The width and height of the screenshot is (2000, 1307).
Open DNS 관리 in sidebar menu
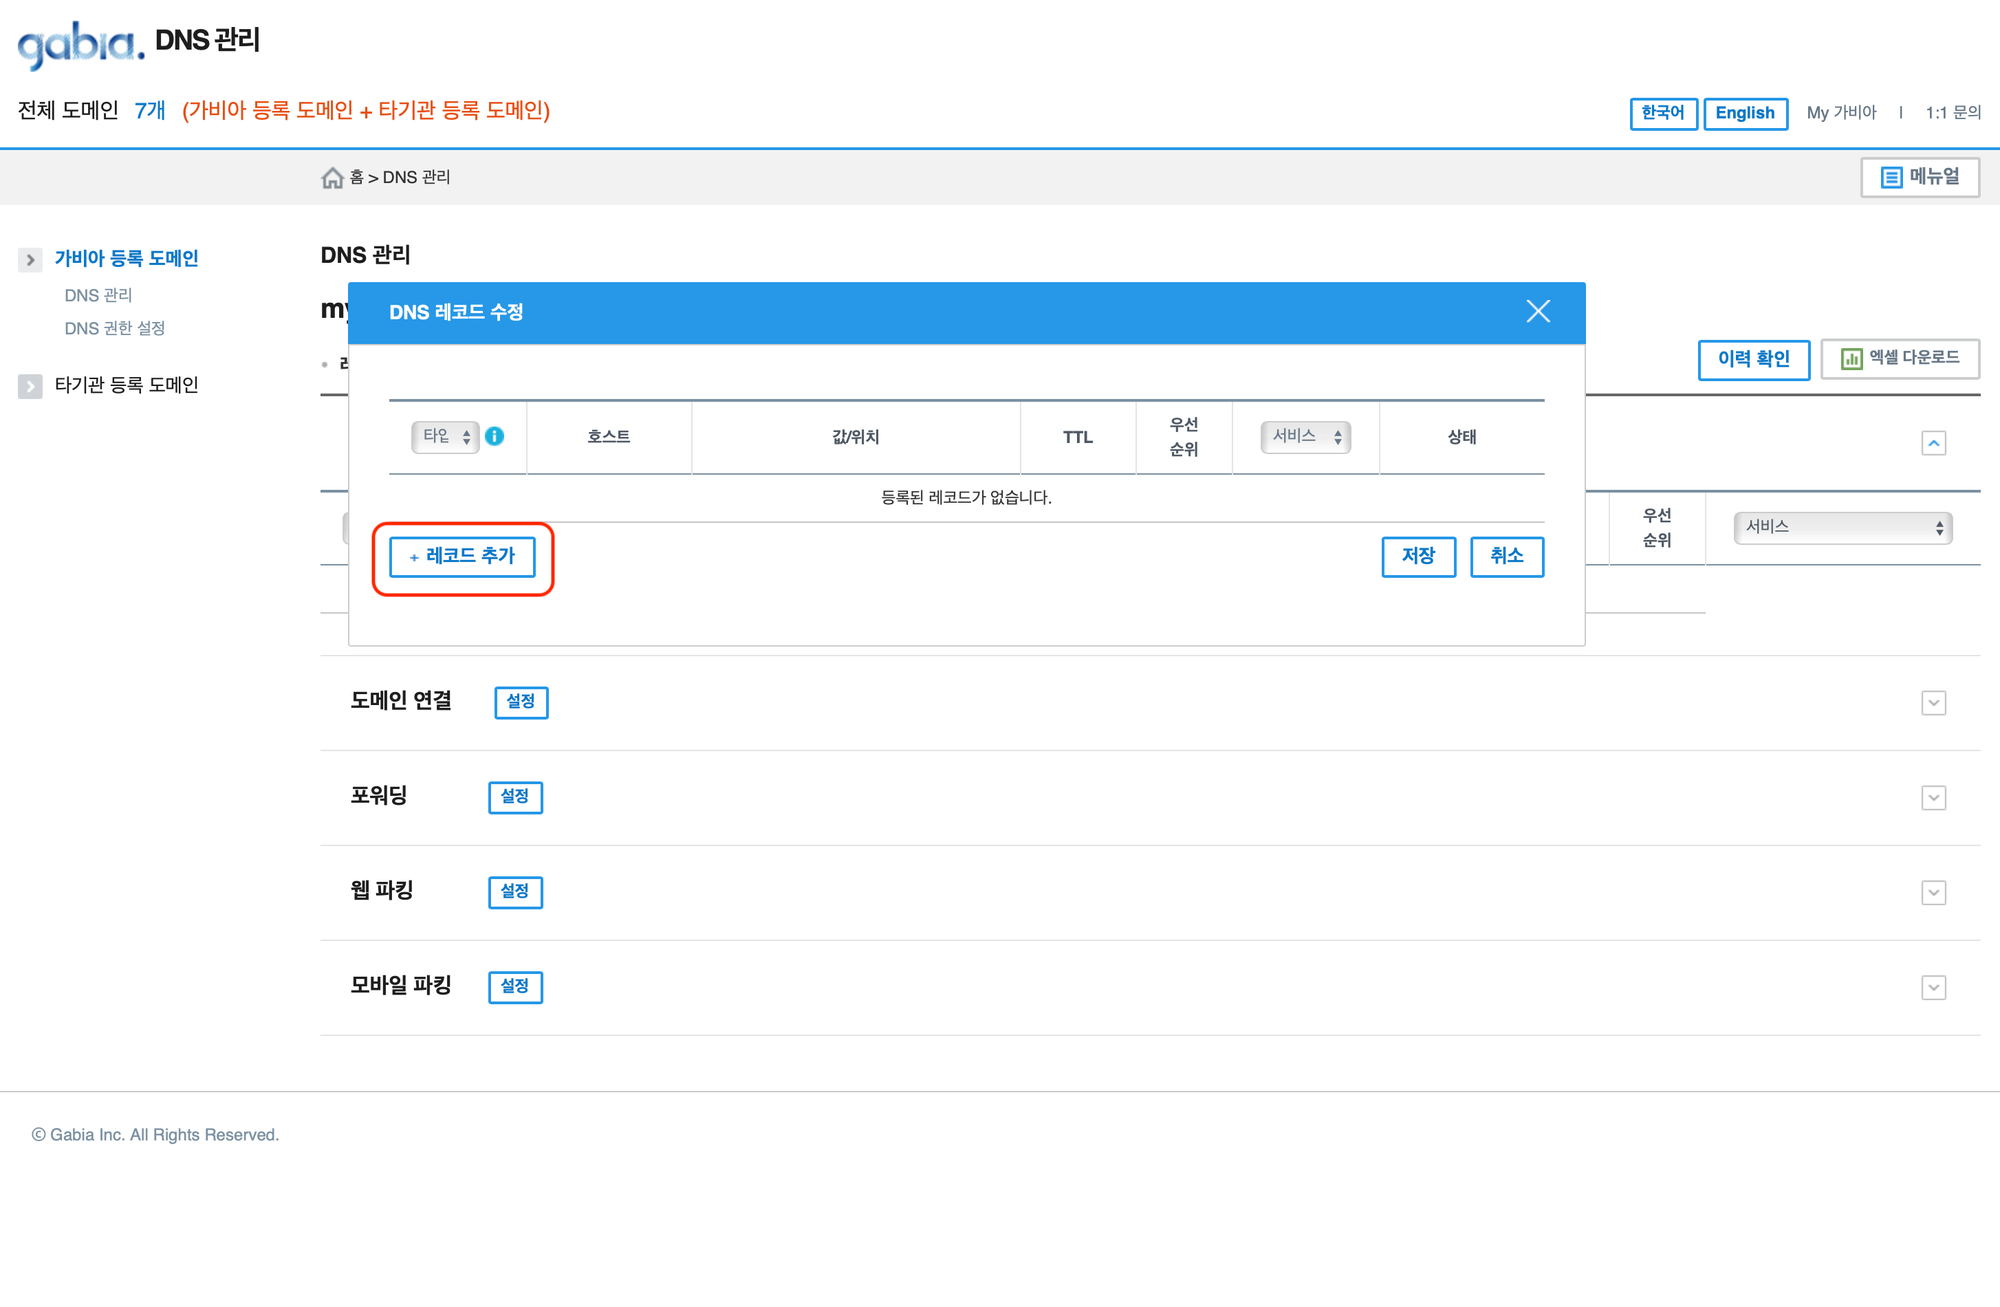click(x=98, y=295)
